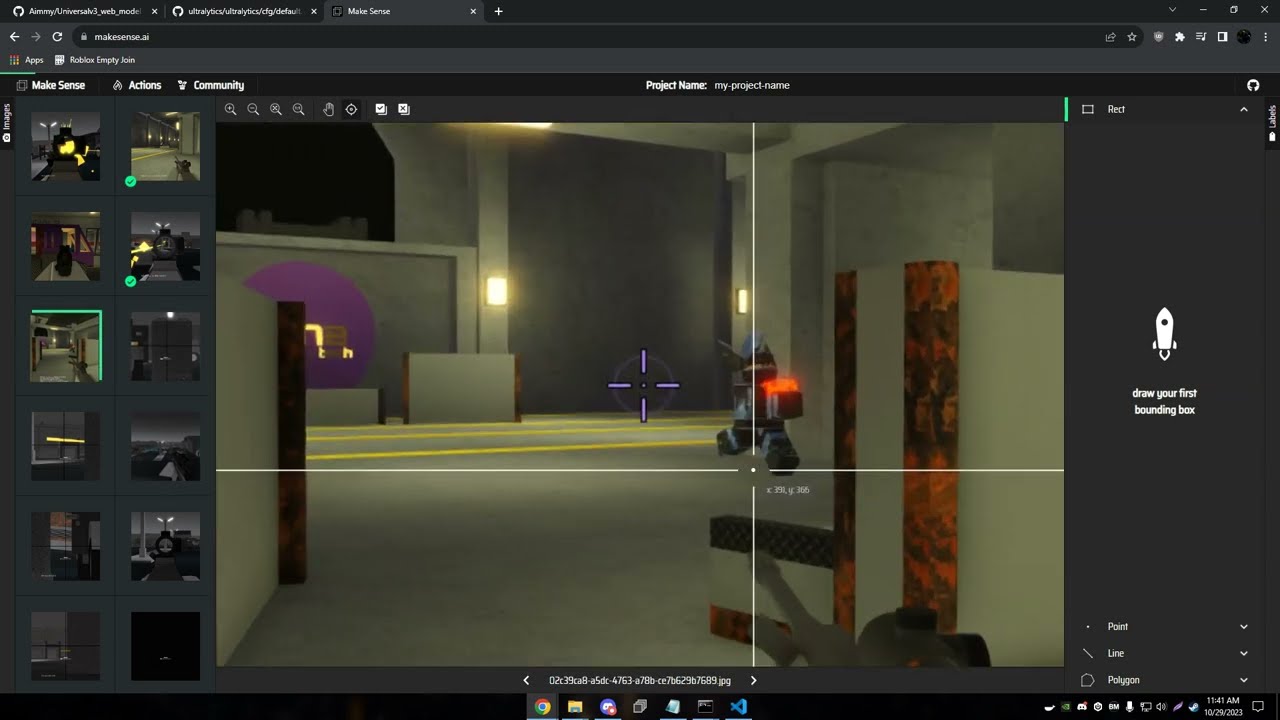The width and height of the screenshot is (1280, 720).
Task: Open the GitHub repository link
Action: (x=1253, y=85)
